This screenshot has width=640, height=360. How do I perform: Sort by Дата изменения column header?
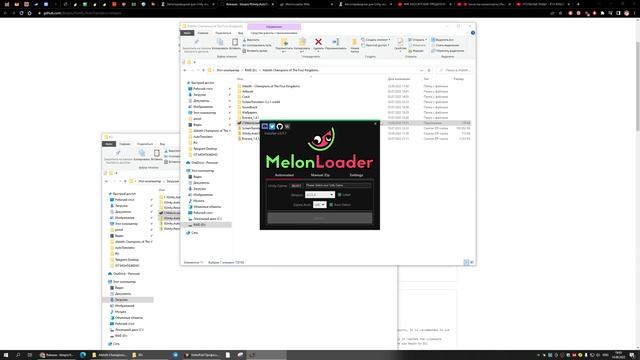click(399, 79)
